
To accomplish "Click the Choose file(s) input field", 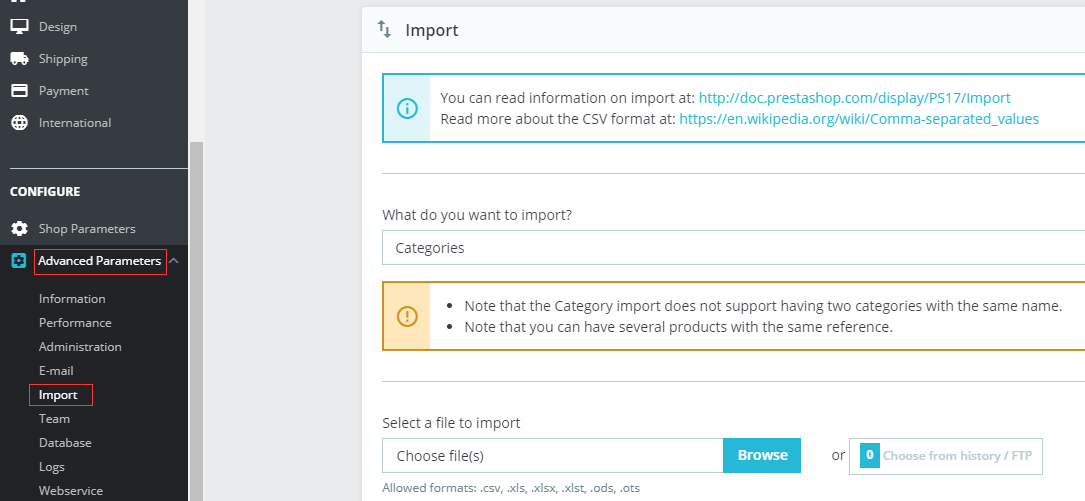I will point(552,456).
